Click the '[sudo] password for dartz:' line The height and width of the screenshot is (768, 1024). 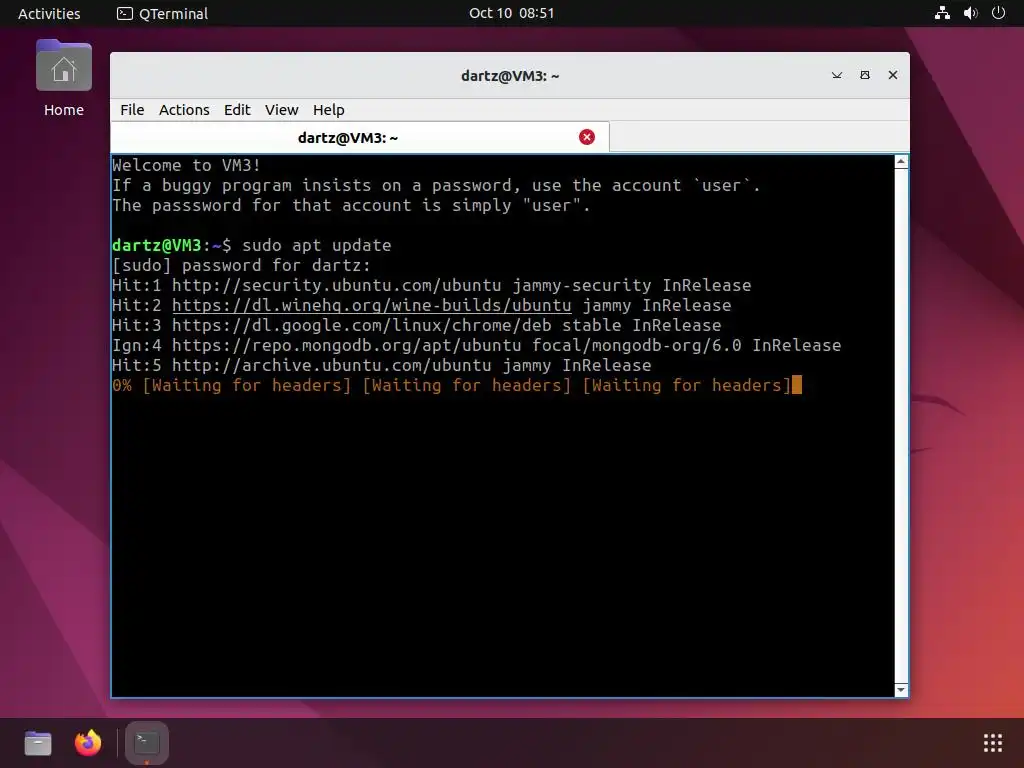tap(242, 266)
